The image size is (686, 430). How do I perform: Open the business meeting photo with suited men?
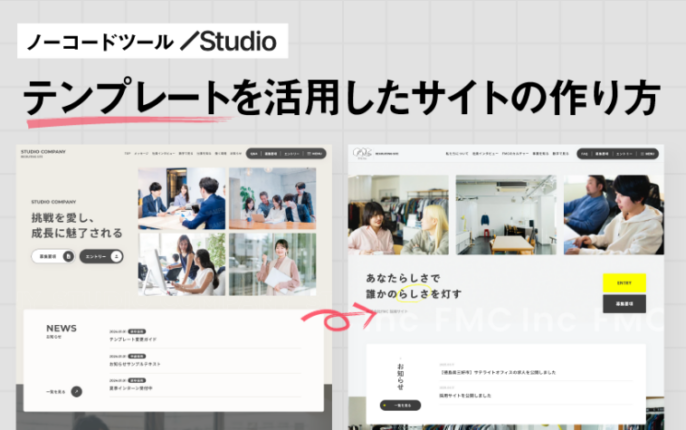[x=182, y=199]
